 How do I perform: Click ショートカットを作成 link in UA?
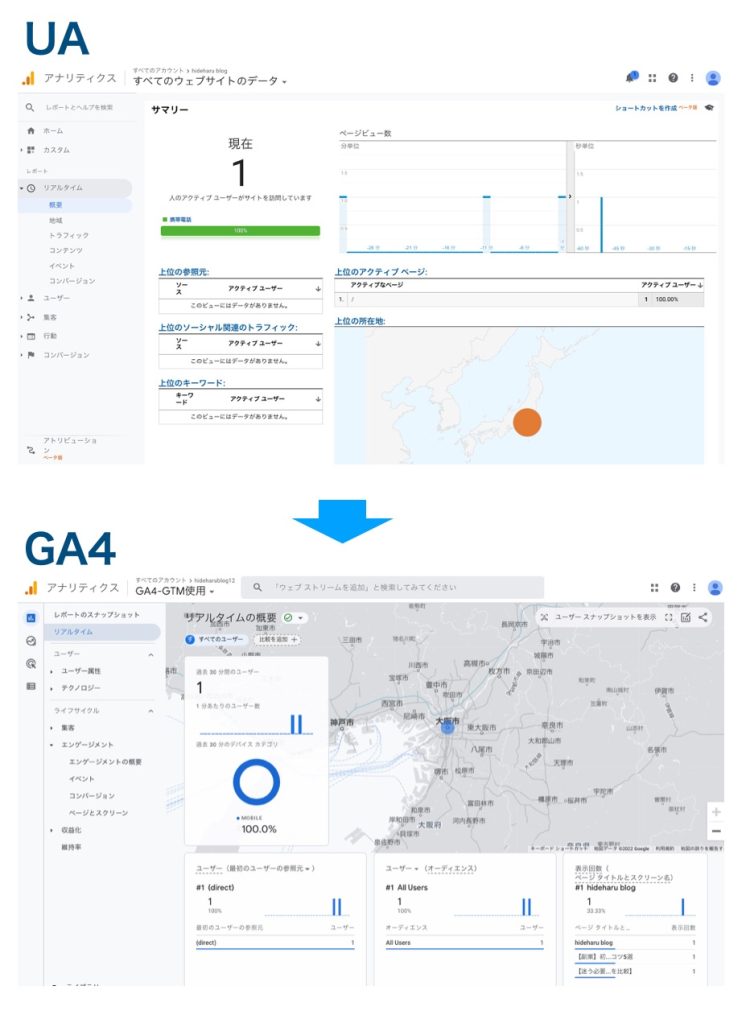pyautogui.click(x=646, y=107)
